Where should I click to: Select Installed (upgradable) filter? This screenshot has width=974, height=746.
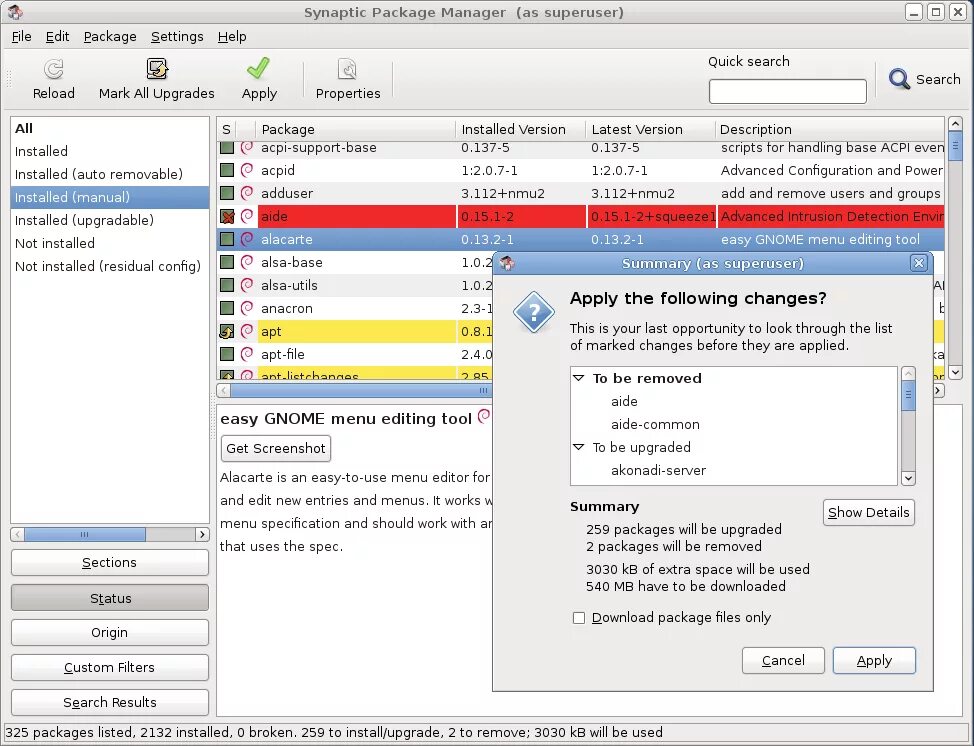click(110, 221)
